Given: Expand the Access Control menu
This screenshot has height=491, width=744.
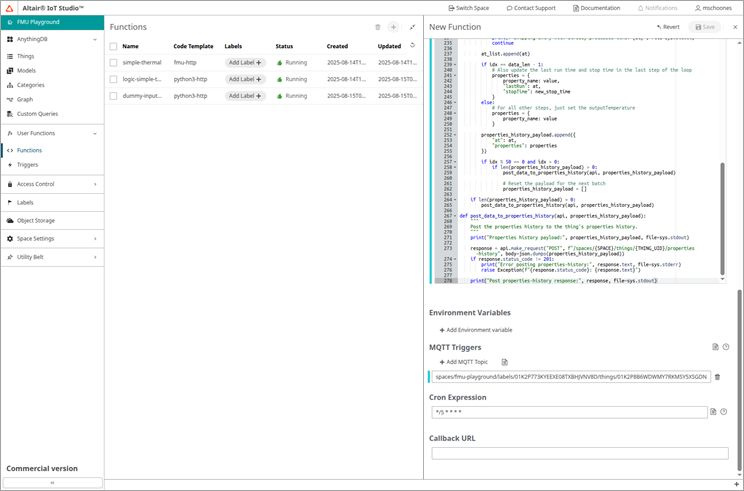Looking at the screenshot, I should 95,184.
